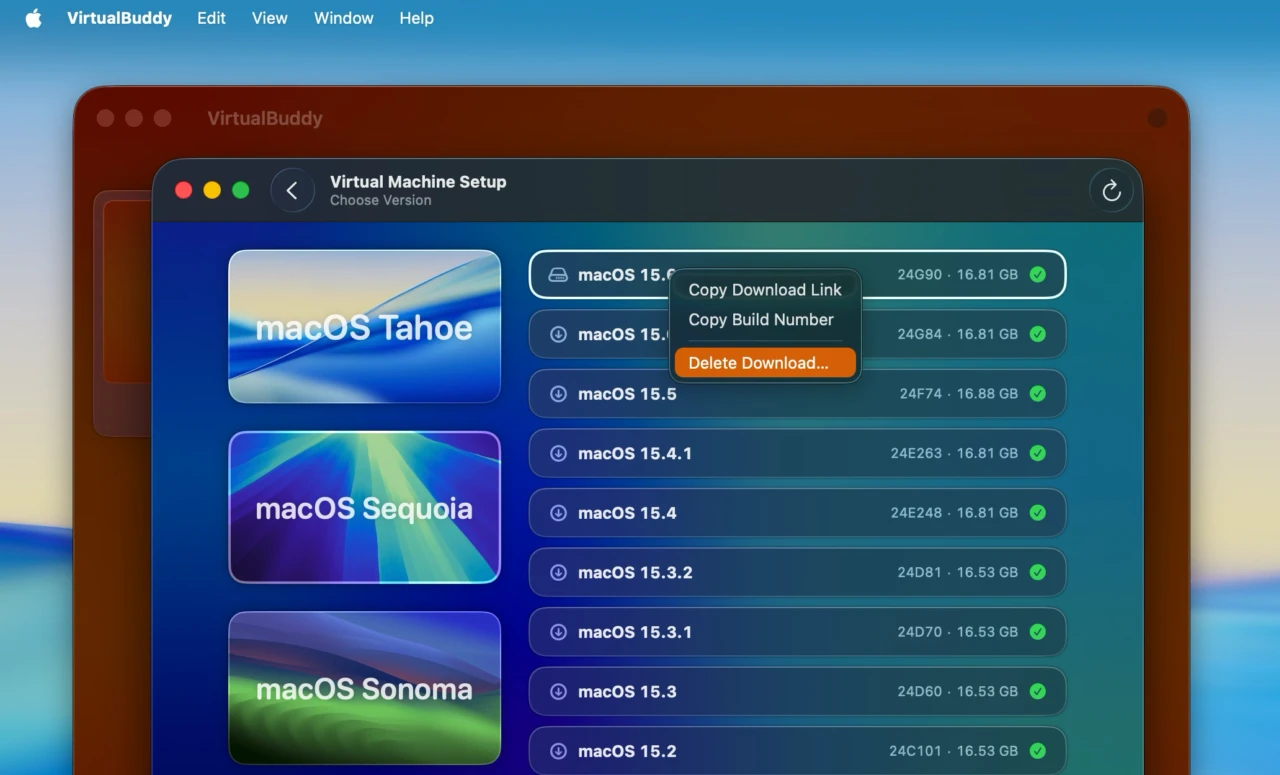Click the drive icon on selected row
Viewport: 1280px width, 775px height.
click(x=558, y=275)
